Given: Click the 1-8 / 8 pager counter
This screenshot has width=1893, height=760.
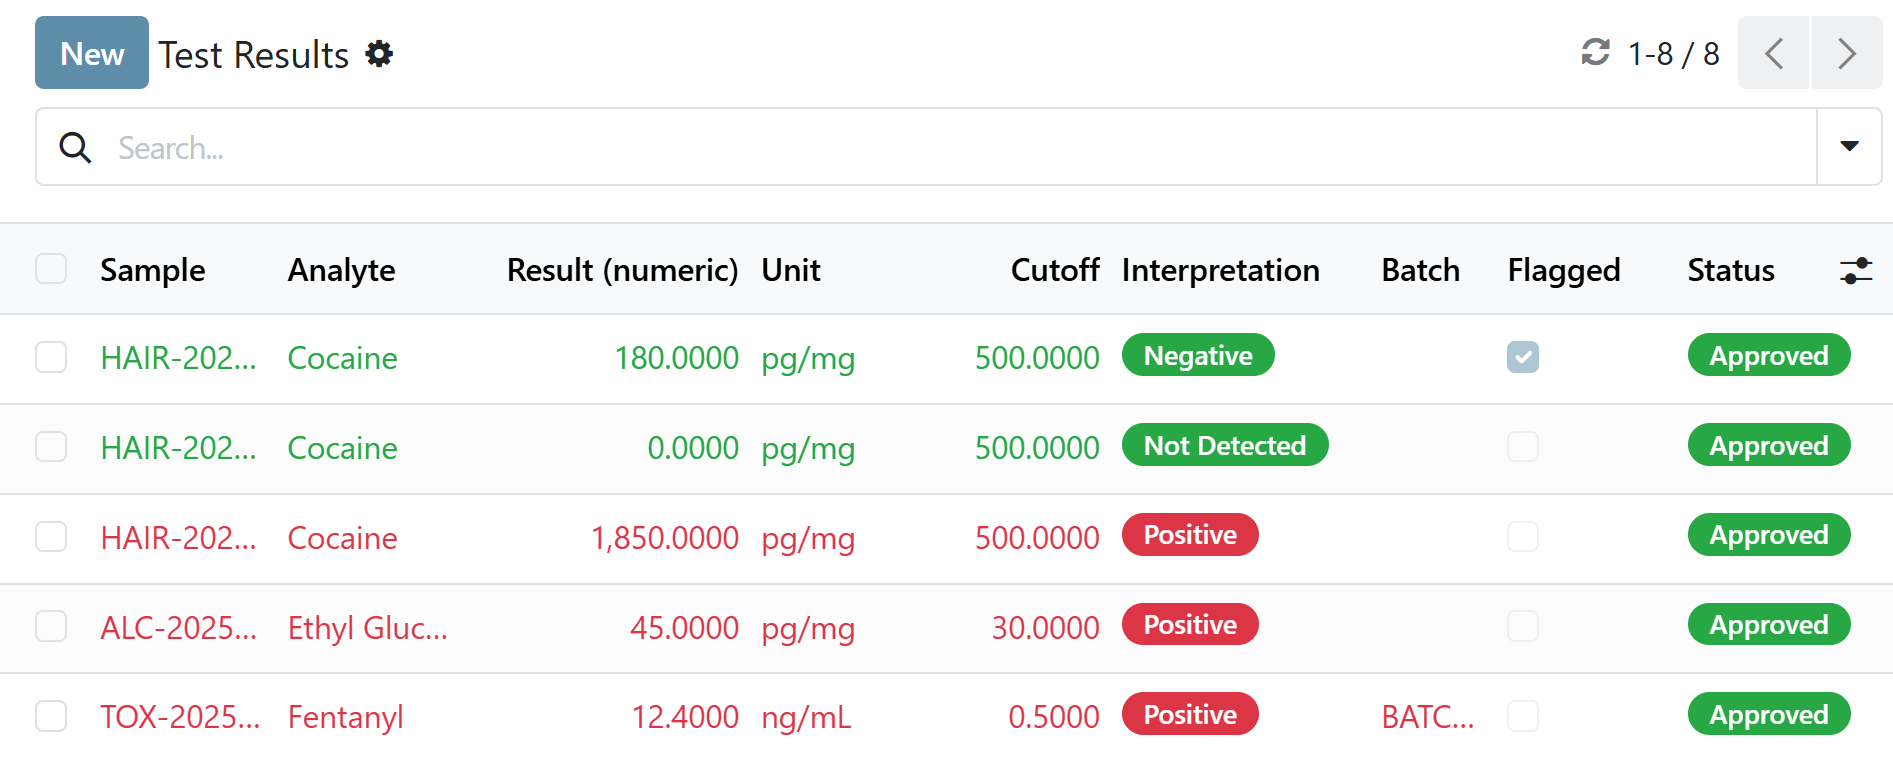Looking at the screenshot, I should tap(1673, 54).
